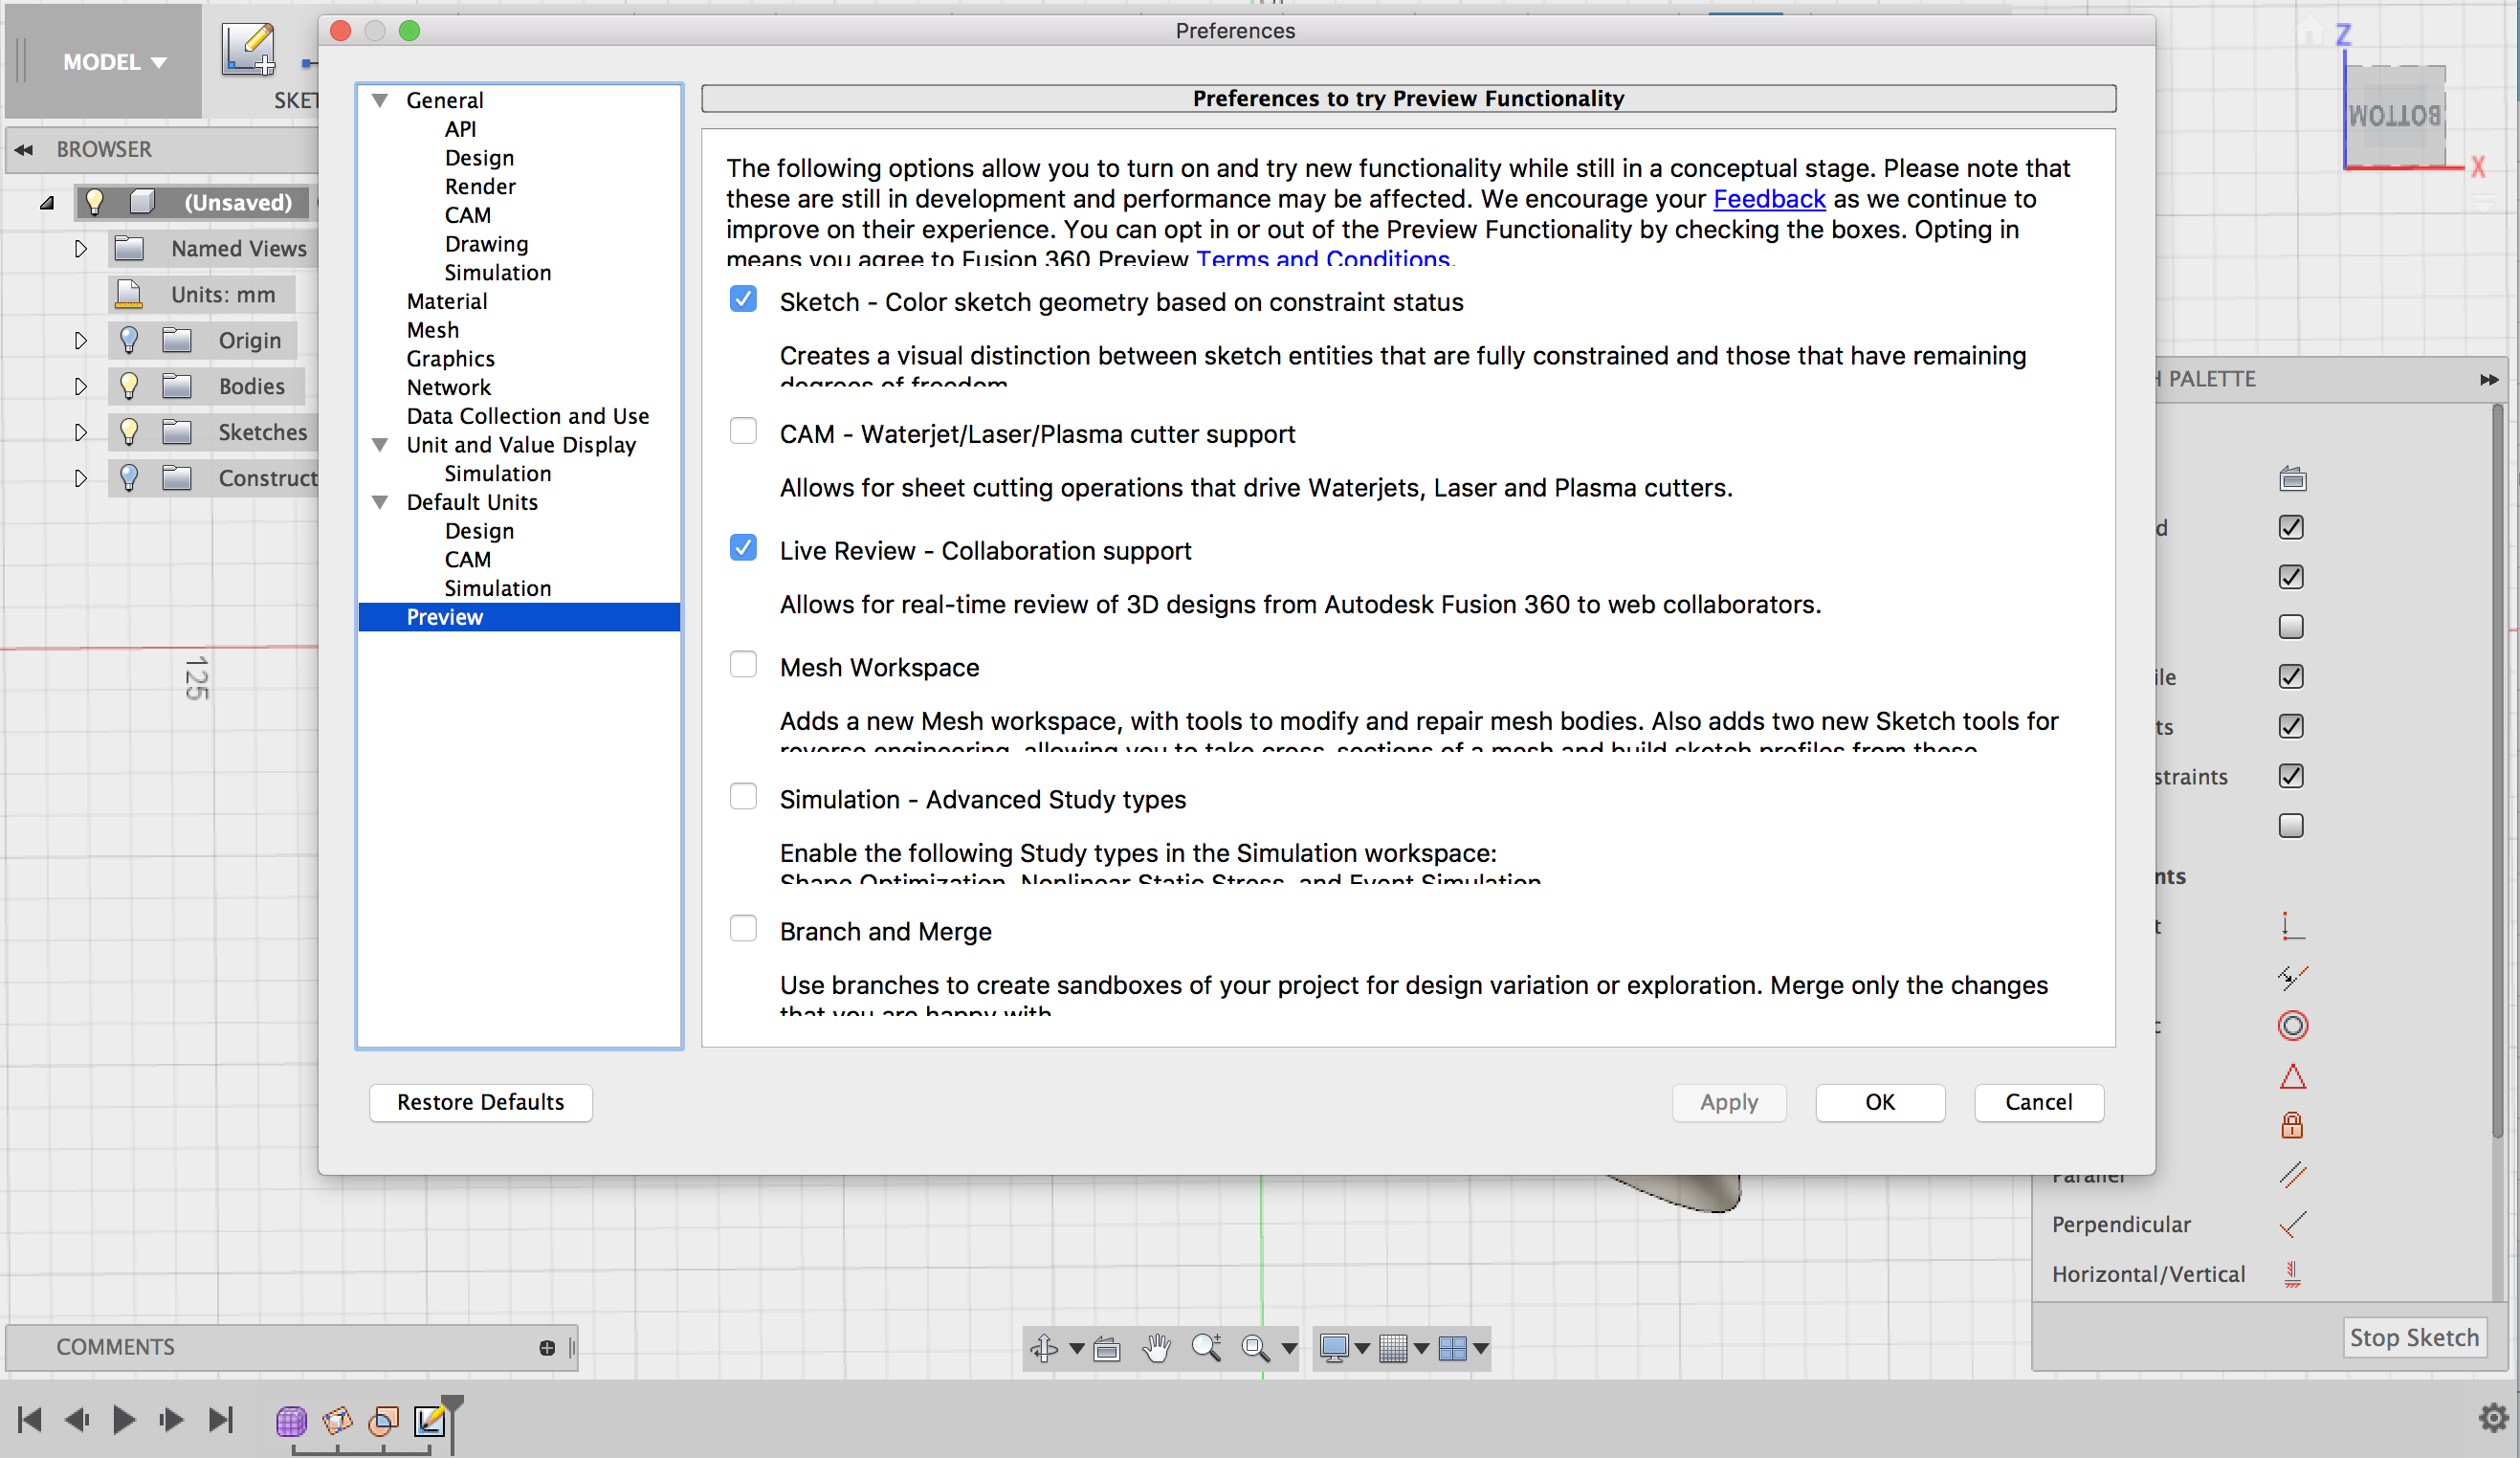Select the Zoom magnifier tool
The image size is (2520, 1458).
click(x=1207, y=1348)
